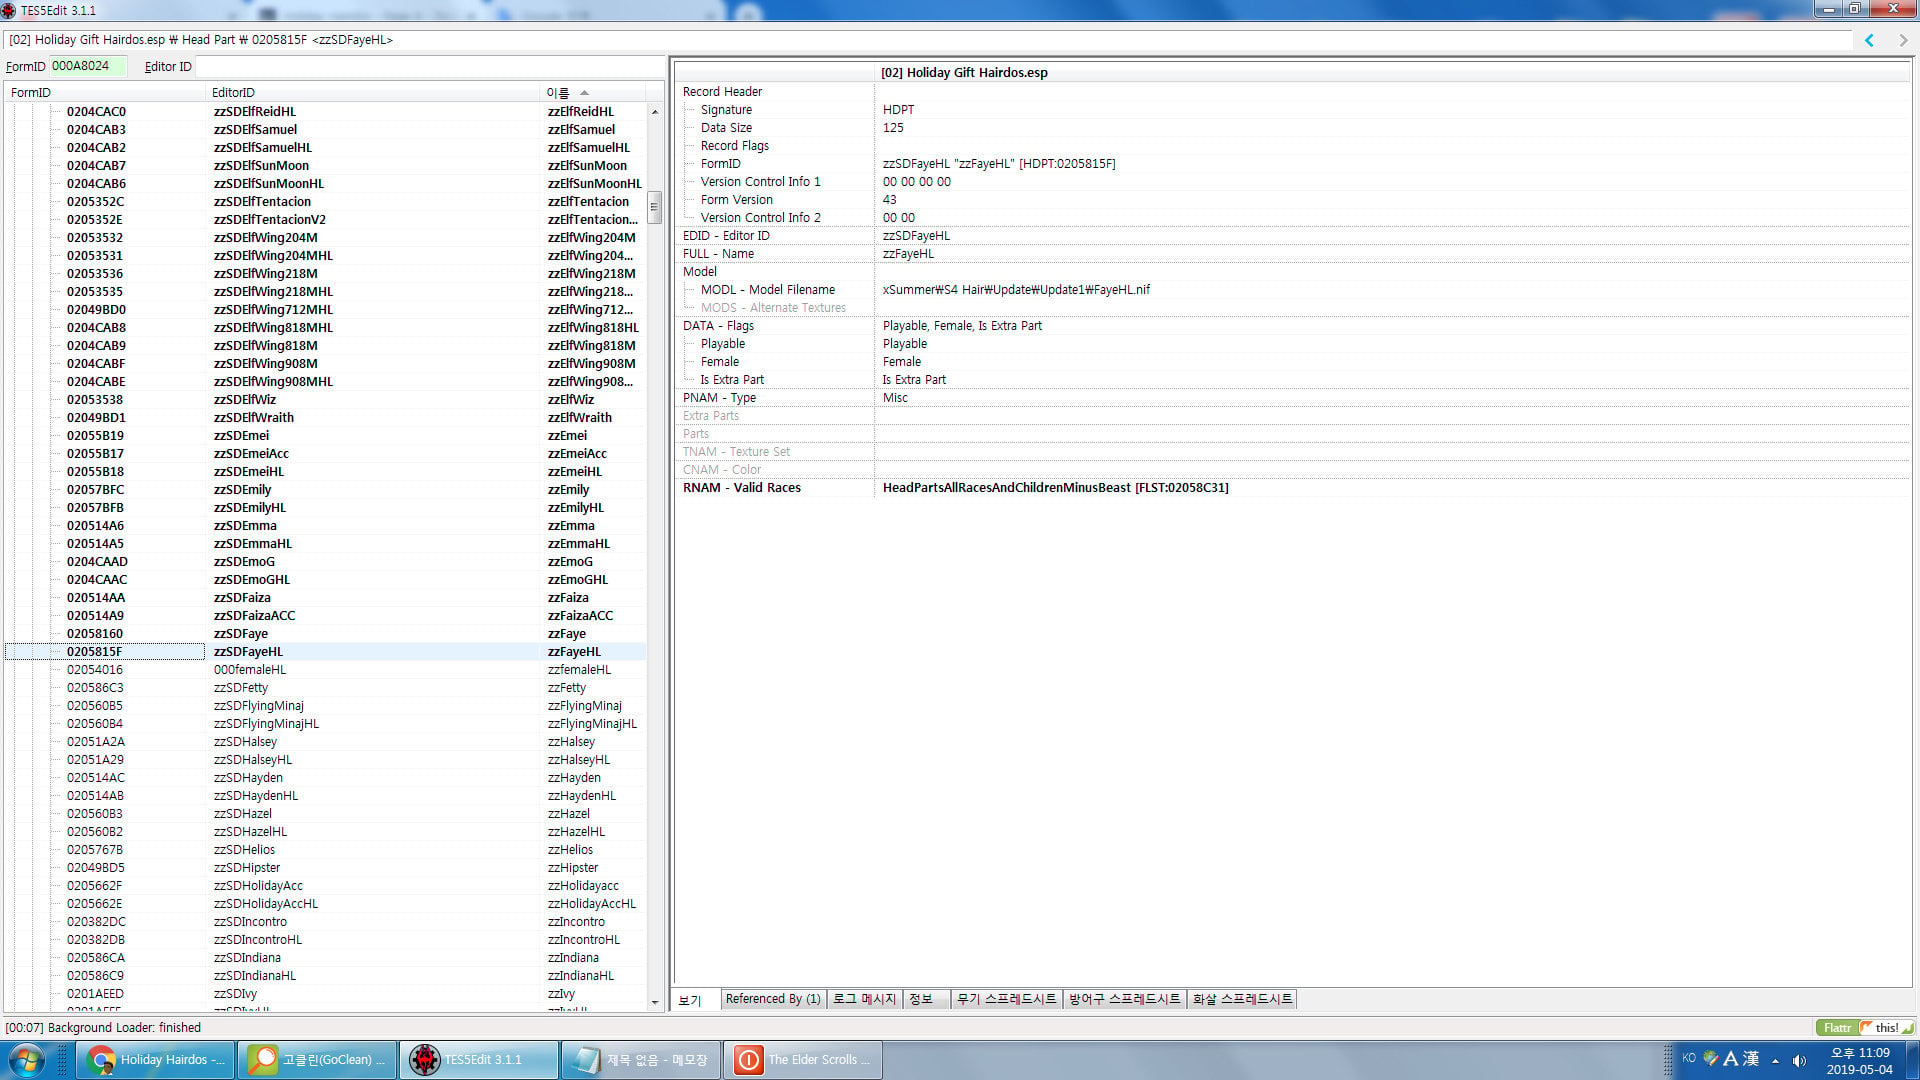
Task: Click the FULL Name zzFayeHL value
Action: 908,254
